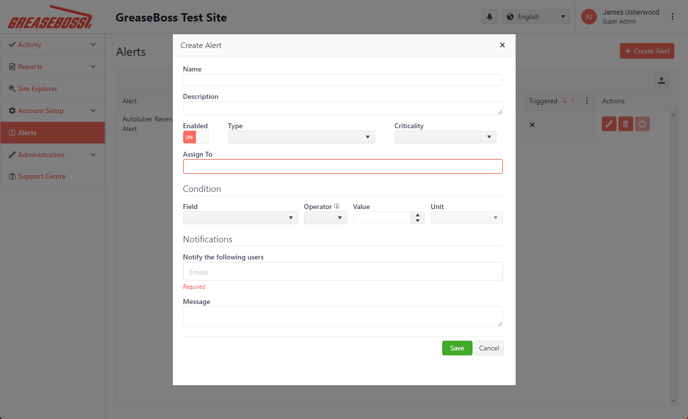Expand the Account Setup chevron
The width and height of the screenshot is (688, 419).
pos(93,111)
